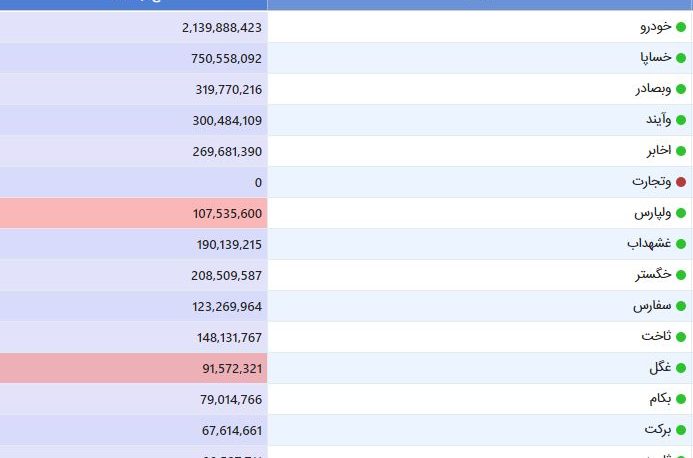The image size is (693, 458).
Task: Click the green status dot beside سفارس
Action: [x=681, y=306]
